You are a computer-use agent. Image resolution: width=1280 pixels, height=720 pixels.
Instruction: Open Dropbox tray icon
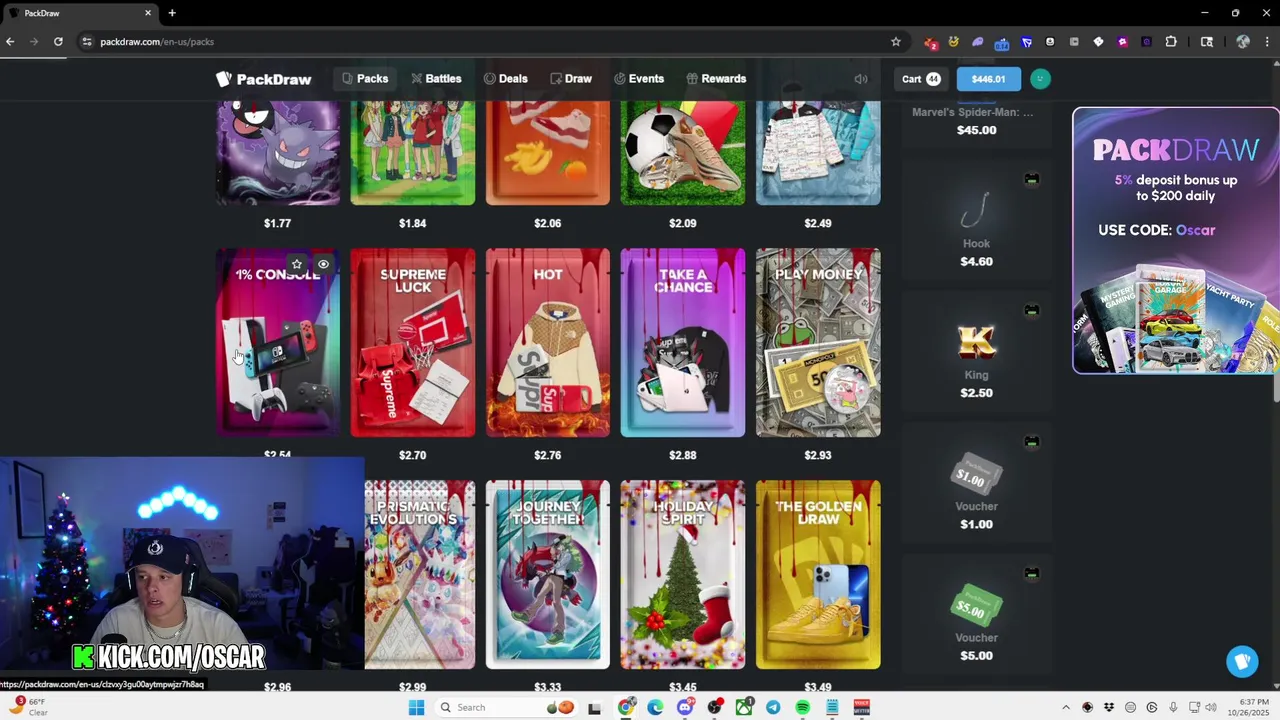coord(1108,708)
